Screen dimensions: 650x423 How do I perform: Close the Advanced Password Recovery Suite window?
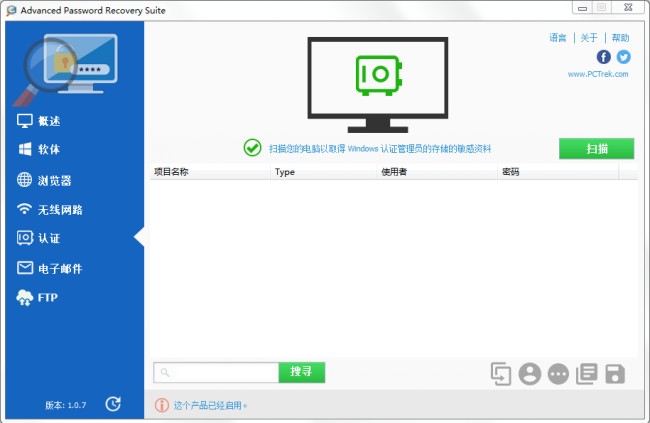[x=628, y=7]
